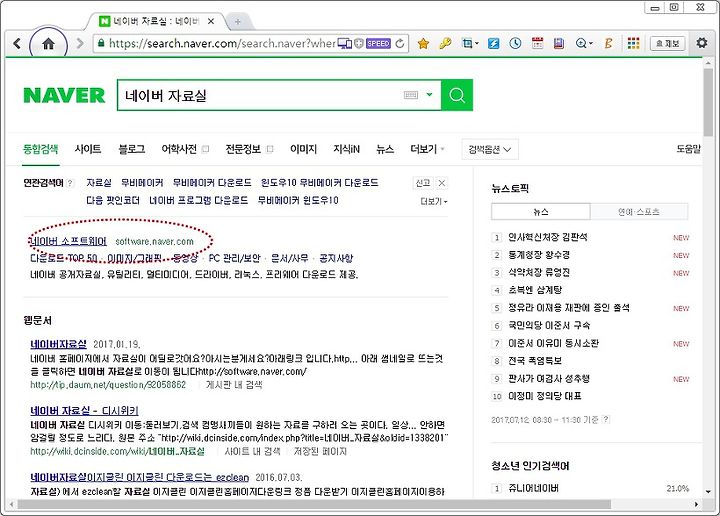Click the toolbar button left of the gear
Viewport: 720px width, 516px height.
click(x=668, y=44)
